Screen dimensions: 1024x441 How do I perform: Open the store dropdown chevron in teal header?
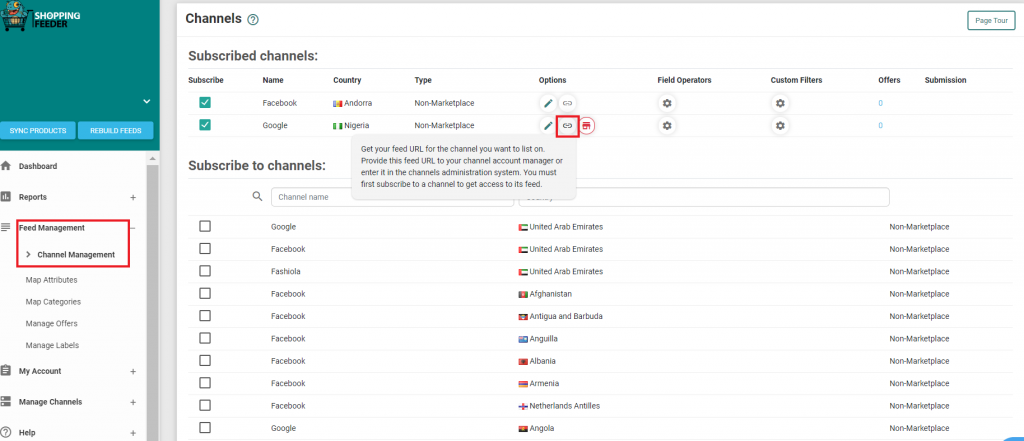(147, 101)
